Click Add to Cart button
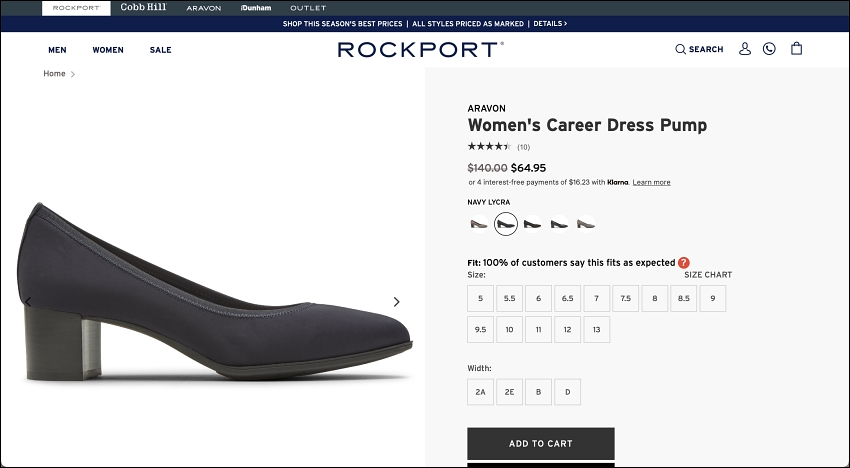The height and width of the screenshot is (468, 850). 540,444
